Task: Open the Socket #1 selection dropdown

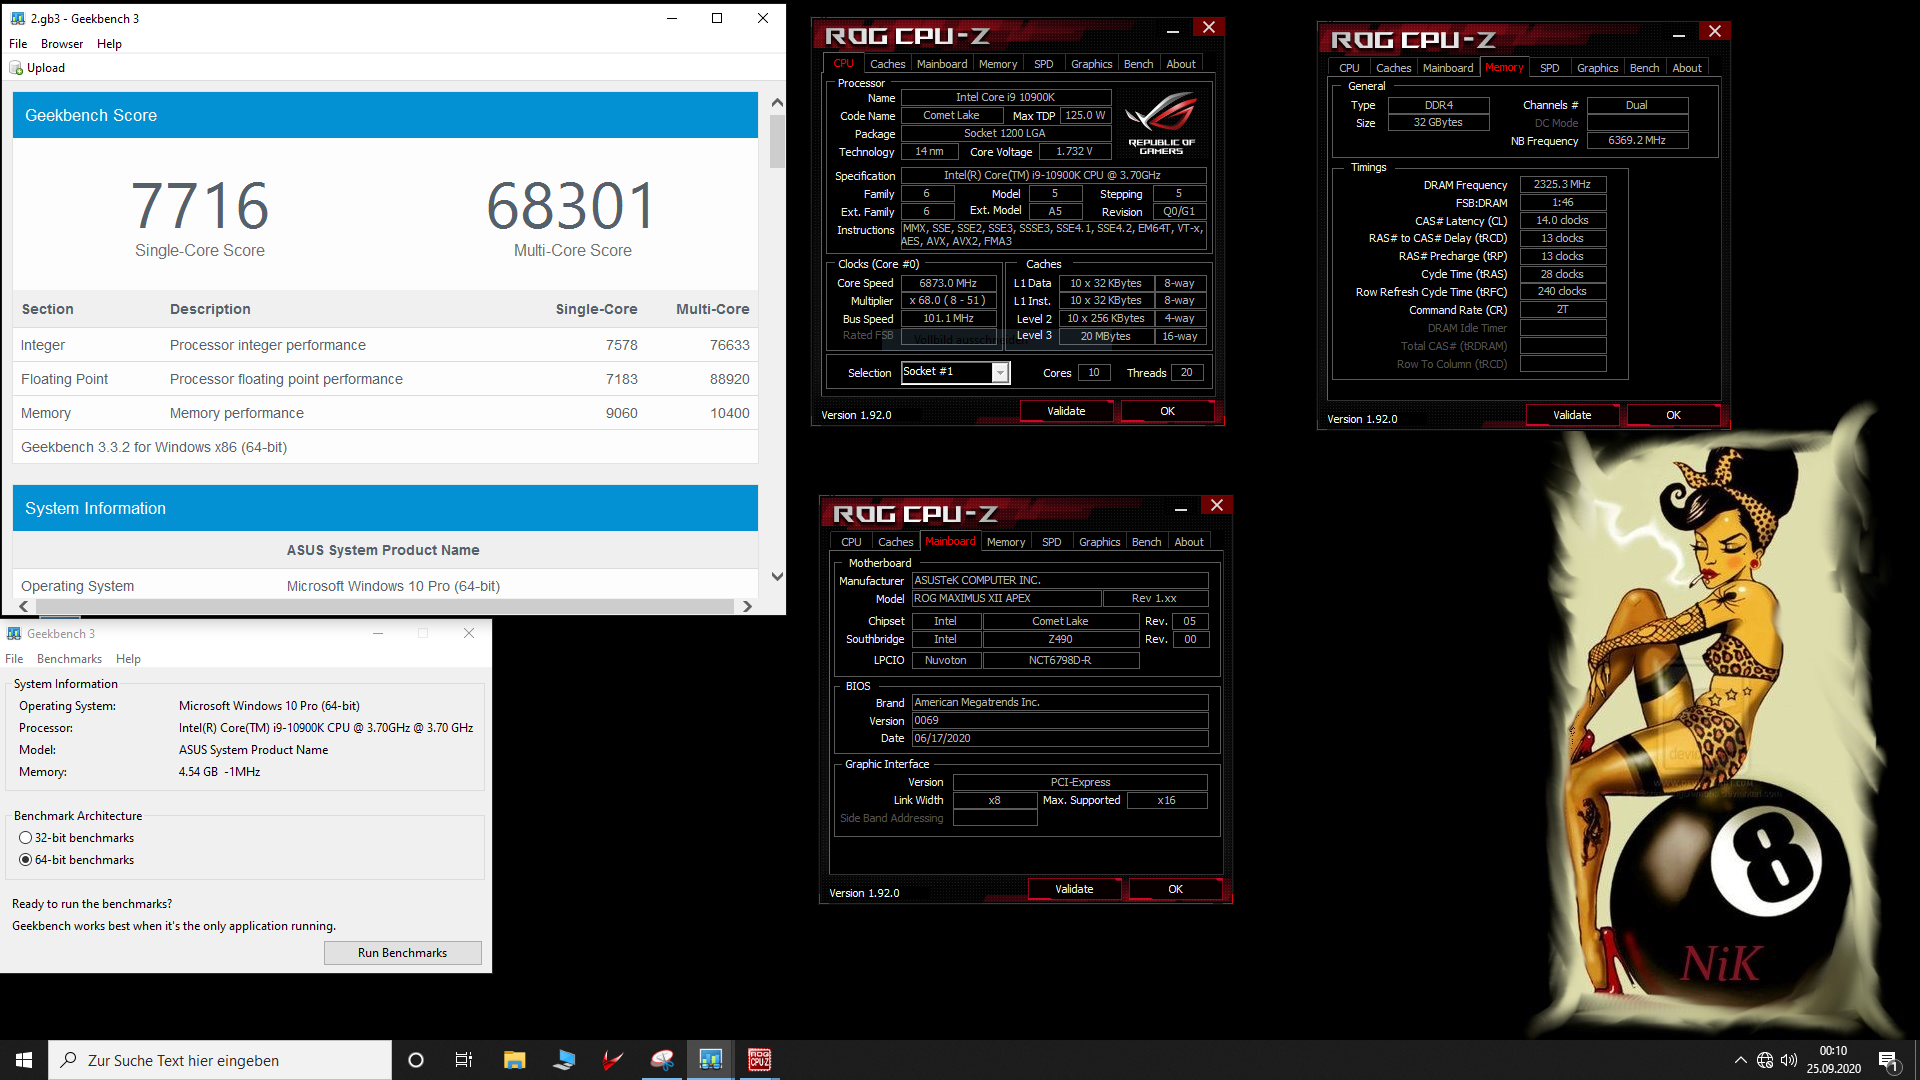Action: (1000, 373)
